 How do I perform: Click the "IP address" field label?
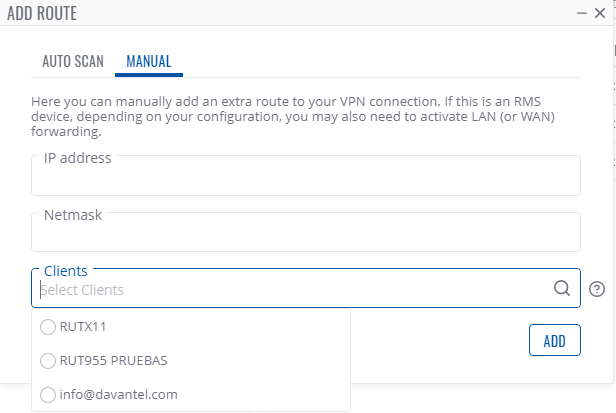78,158
